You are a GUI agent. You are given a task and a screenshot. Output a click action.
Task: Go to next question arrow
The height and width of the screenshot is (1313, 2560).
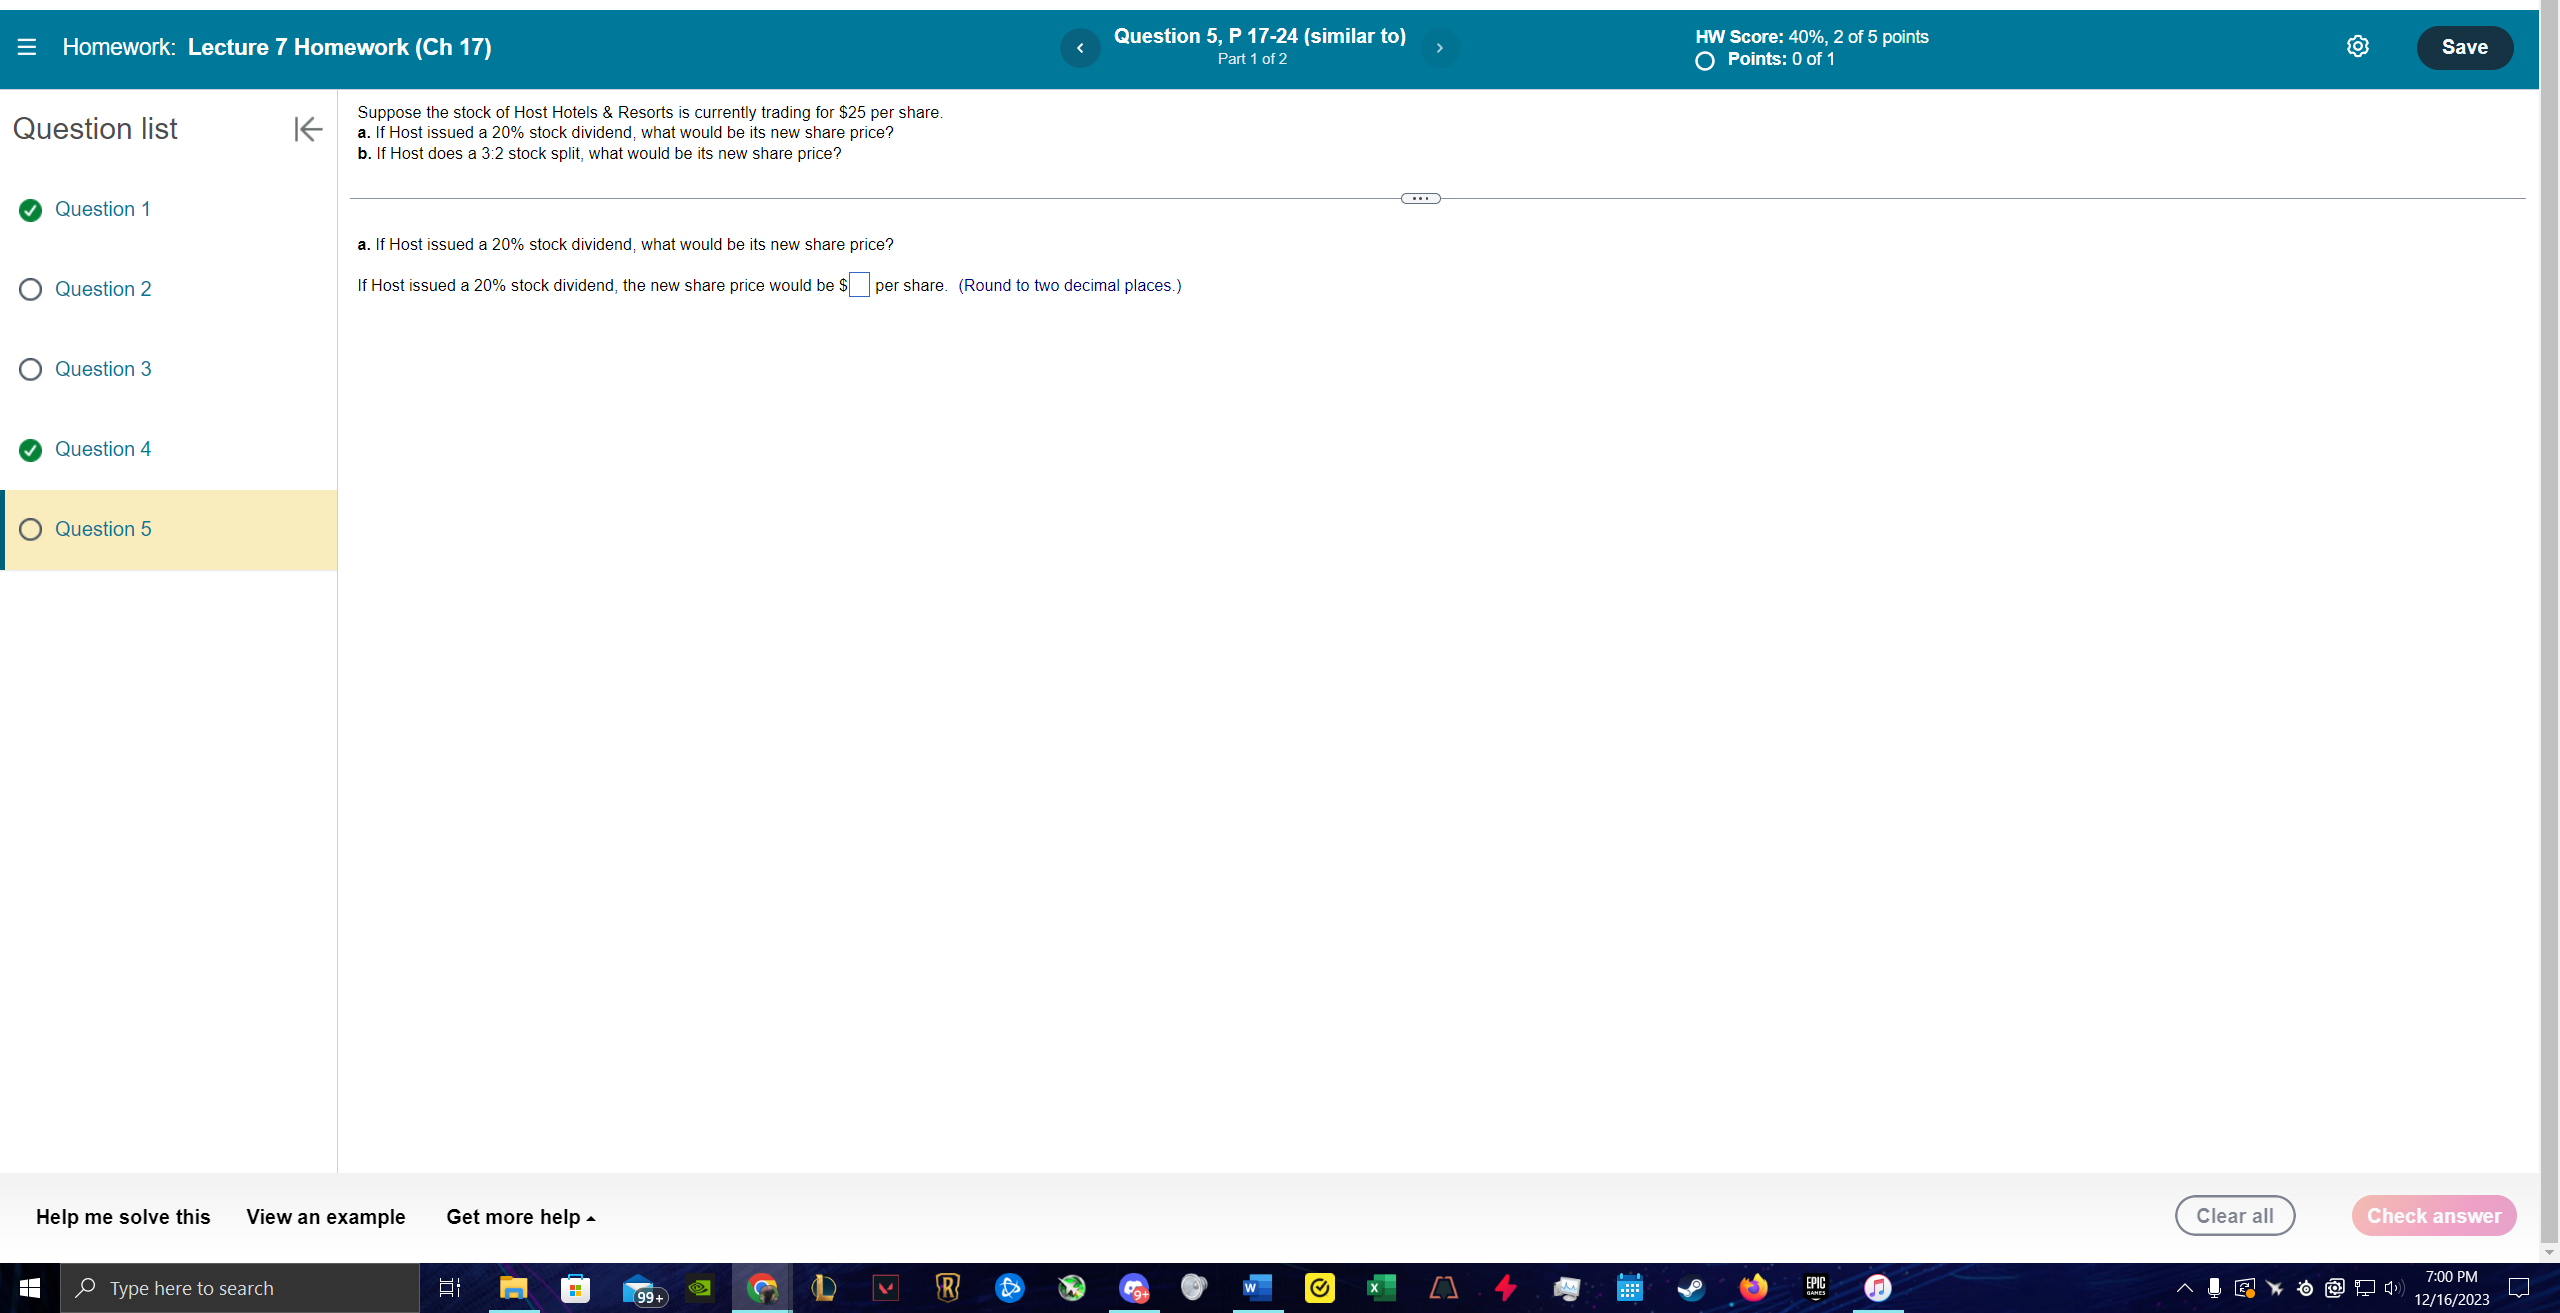[x=1439, y=48]
